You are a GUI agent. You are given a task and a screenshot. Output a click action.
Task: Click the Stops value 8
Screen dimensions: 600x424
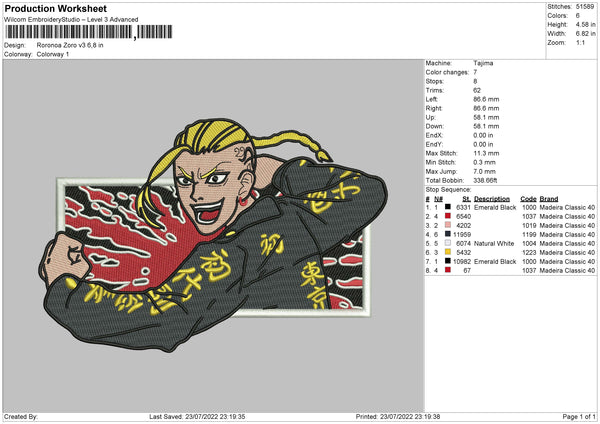pos(475,82)
